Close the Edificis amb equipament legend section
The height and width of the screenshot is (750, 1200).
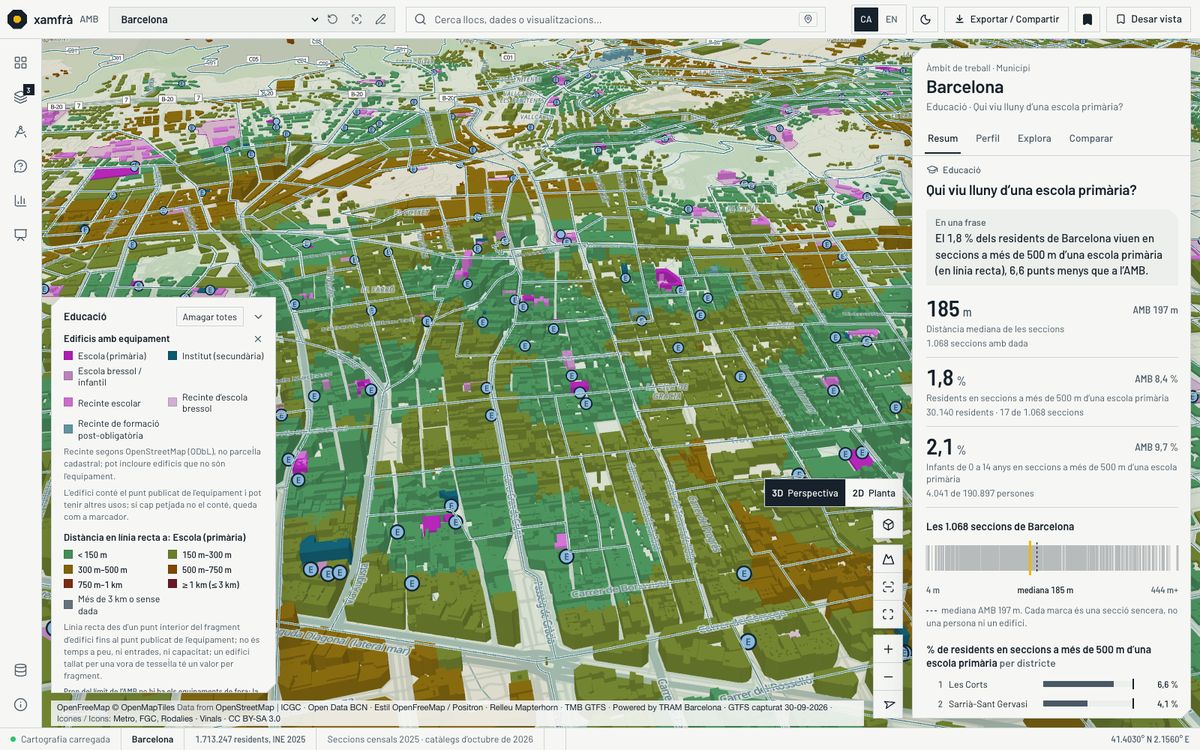pyautogui.click(x=258, y=339)
